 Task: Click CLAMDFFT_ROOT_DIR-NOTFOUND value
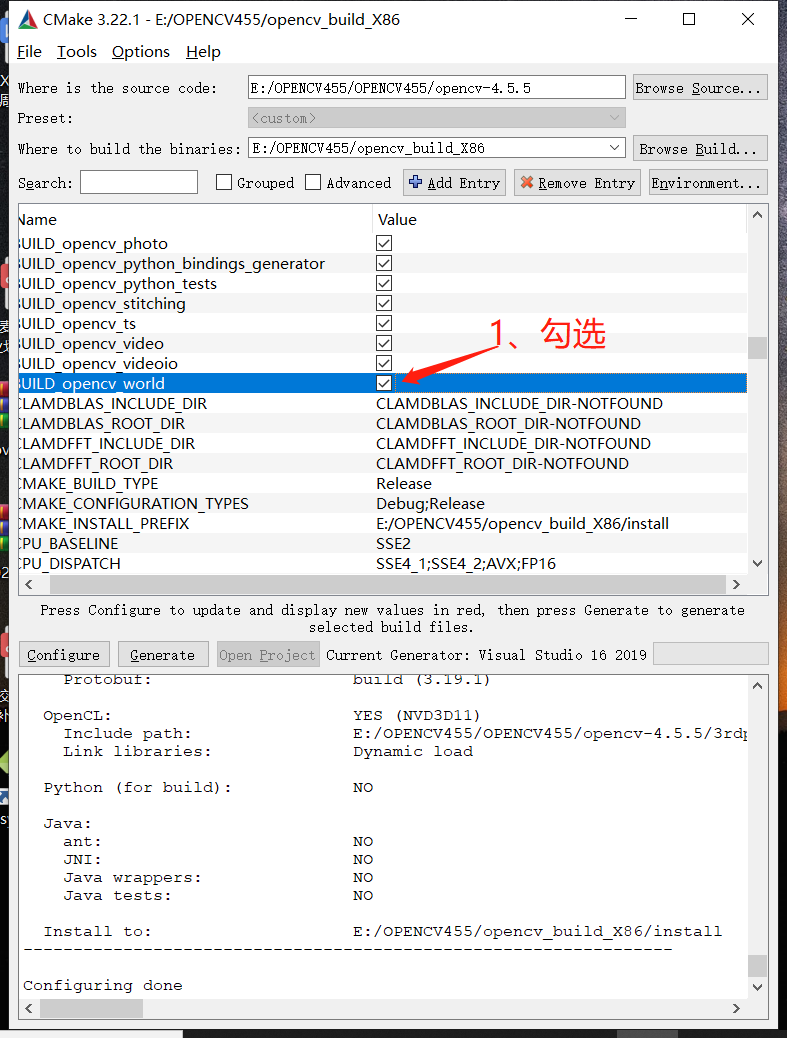pyautogui.click(x=502, y=463)
